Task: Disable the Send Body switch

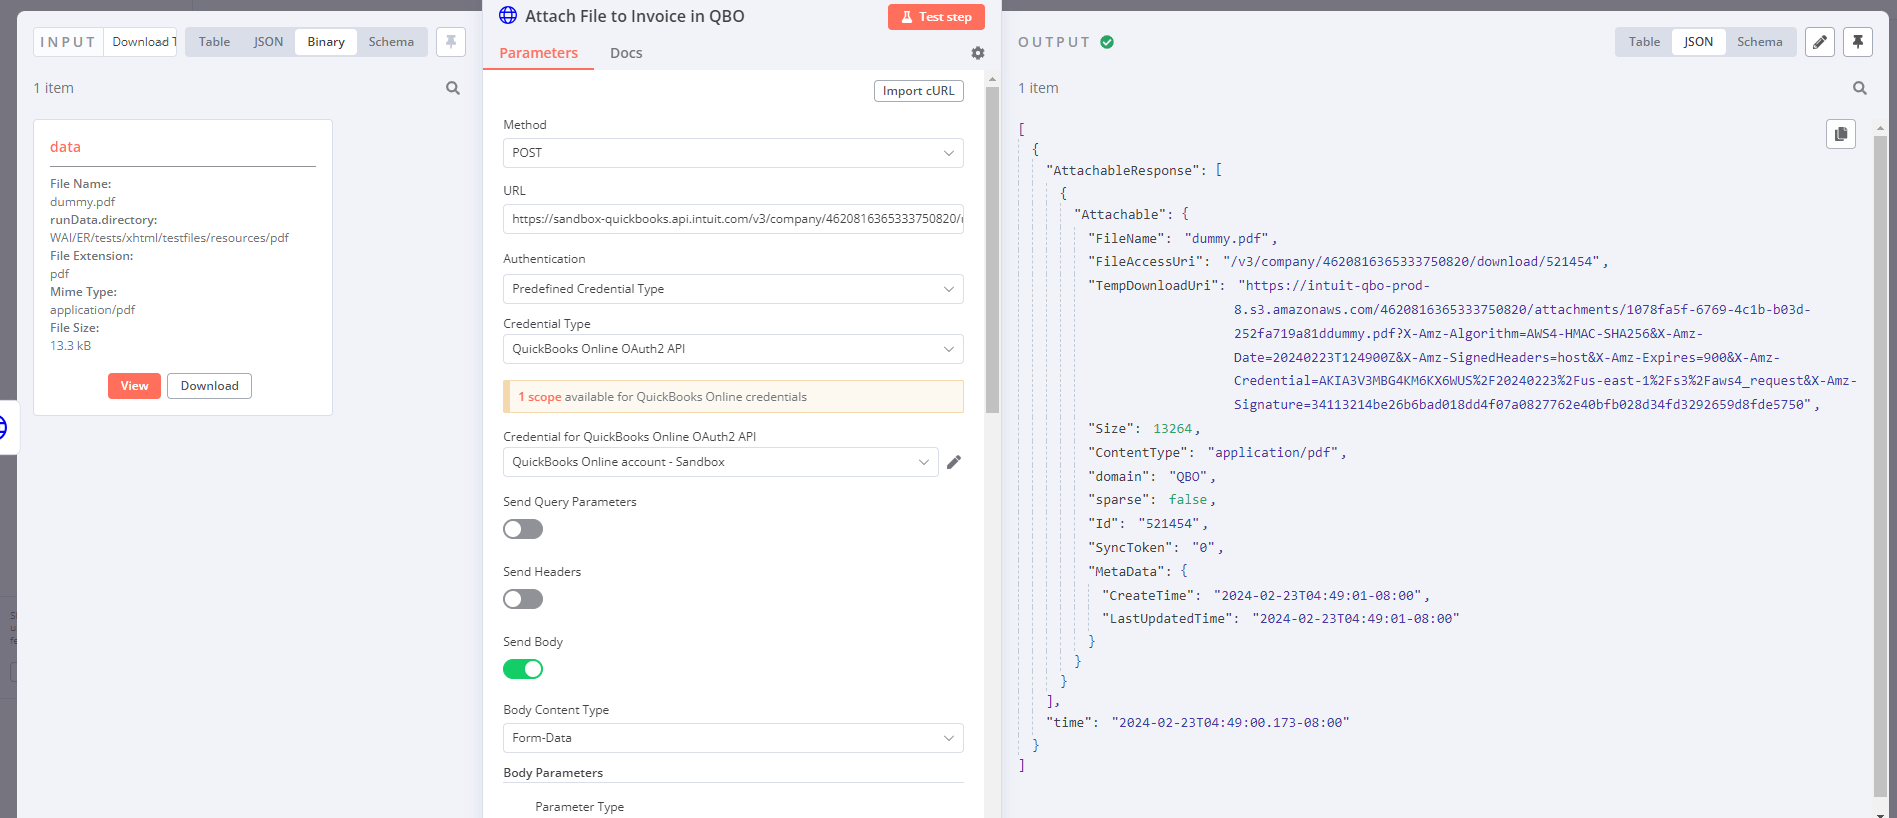Action: [x=523, y=669]
